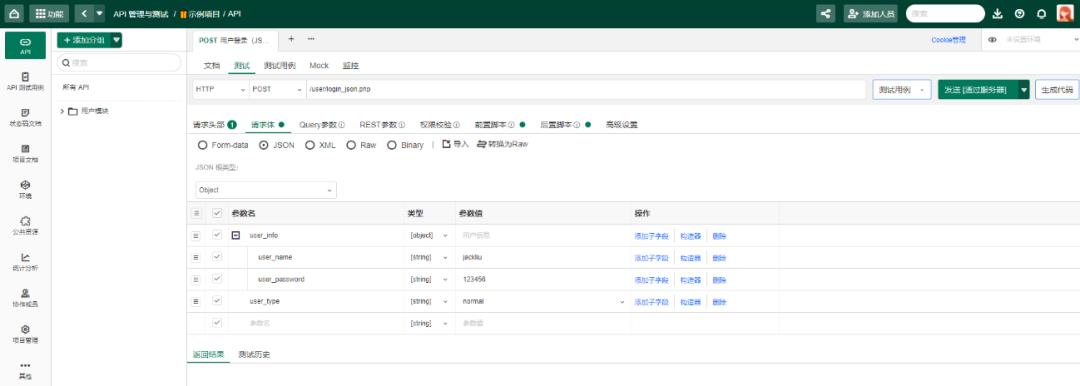Image resolution: width=1080 pixels, height=386 pixels.
Task: Open the HTTP protocol dropdown
Action: (x=220, y=90)
